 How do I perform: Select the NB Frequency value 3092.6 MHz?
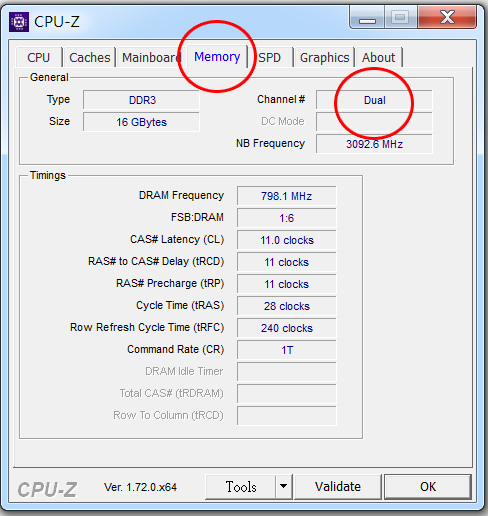pos(374,144)
